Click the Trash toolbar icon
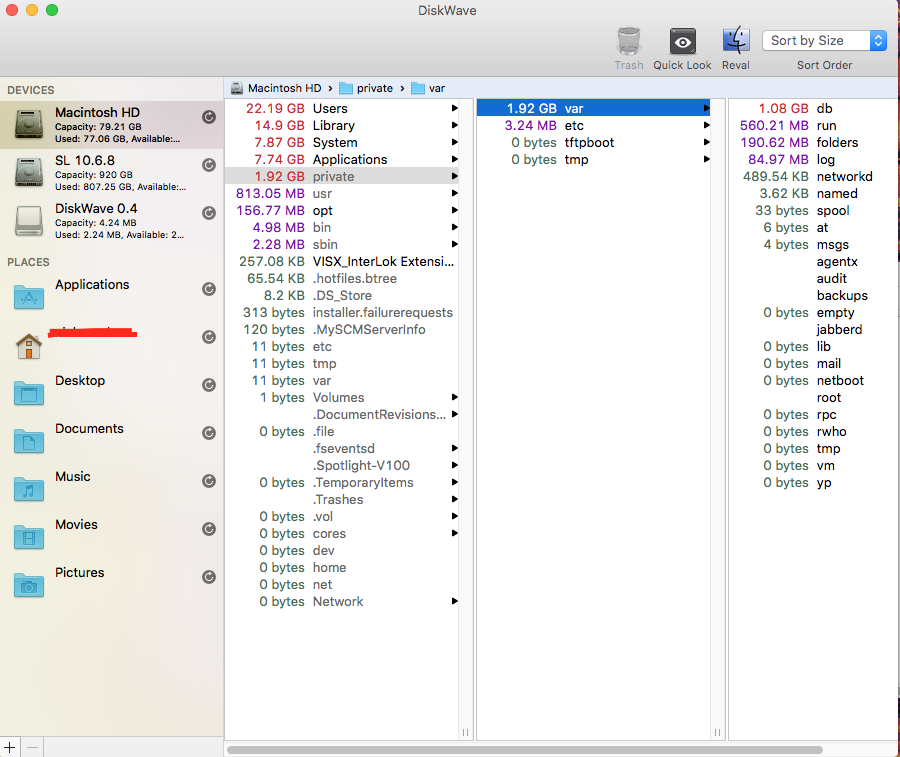The image size is (900, 757). [x=629, y=41]
